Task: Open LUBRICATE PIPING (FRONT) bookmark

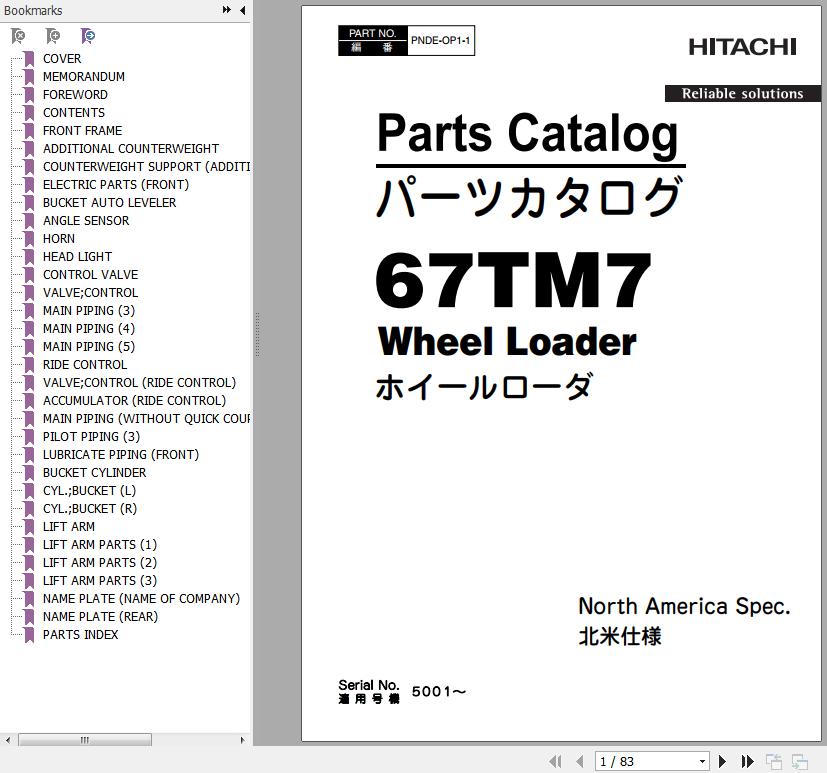Action: point(121,455)
